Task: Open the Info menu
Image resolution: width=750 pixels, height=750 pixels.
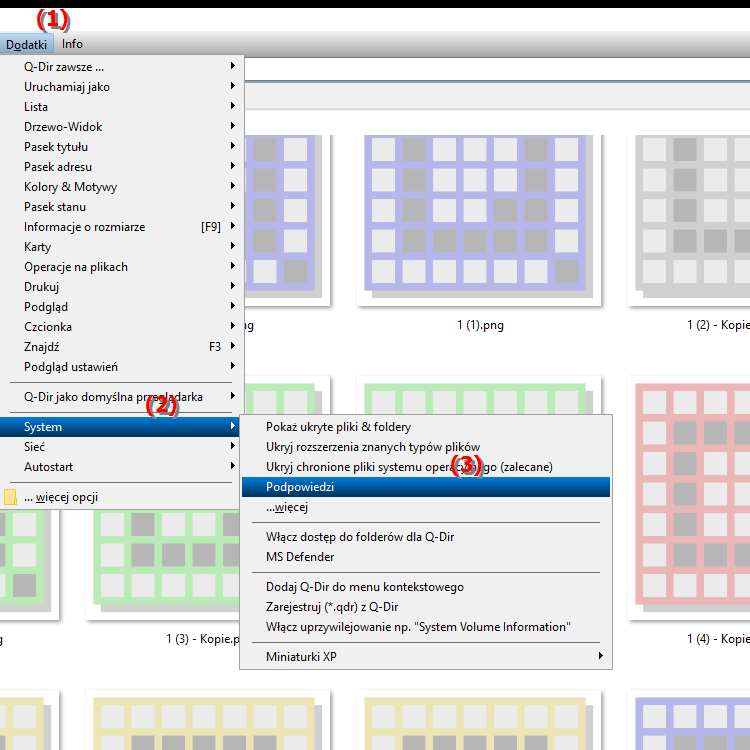Action: pos(72,44)
